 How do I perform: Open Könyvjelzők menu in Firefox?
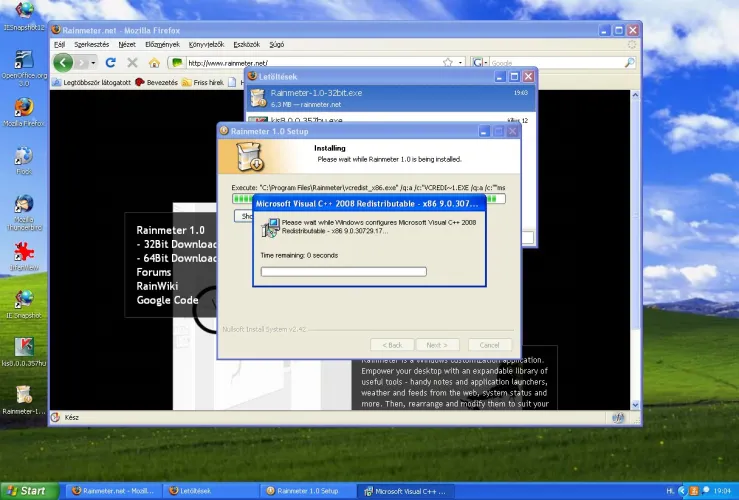[x=206, y=44]
